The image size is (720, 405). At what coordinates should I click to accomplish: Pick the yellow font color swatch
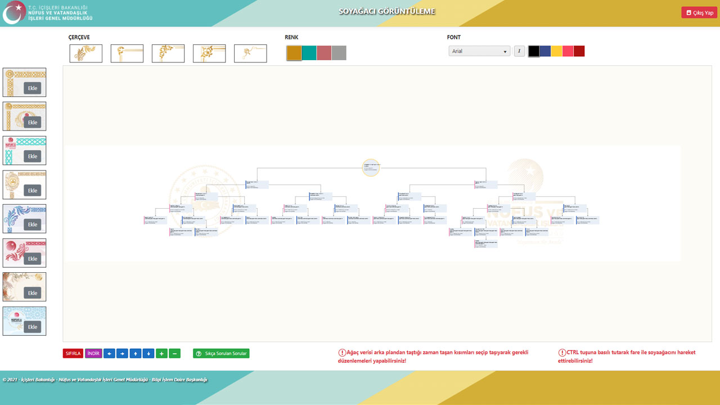557,51
